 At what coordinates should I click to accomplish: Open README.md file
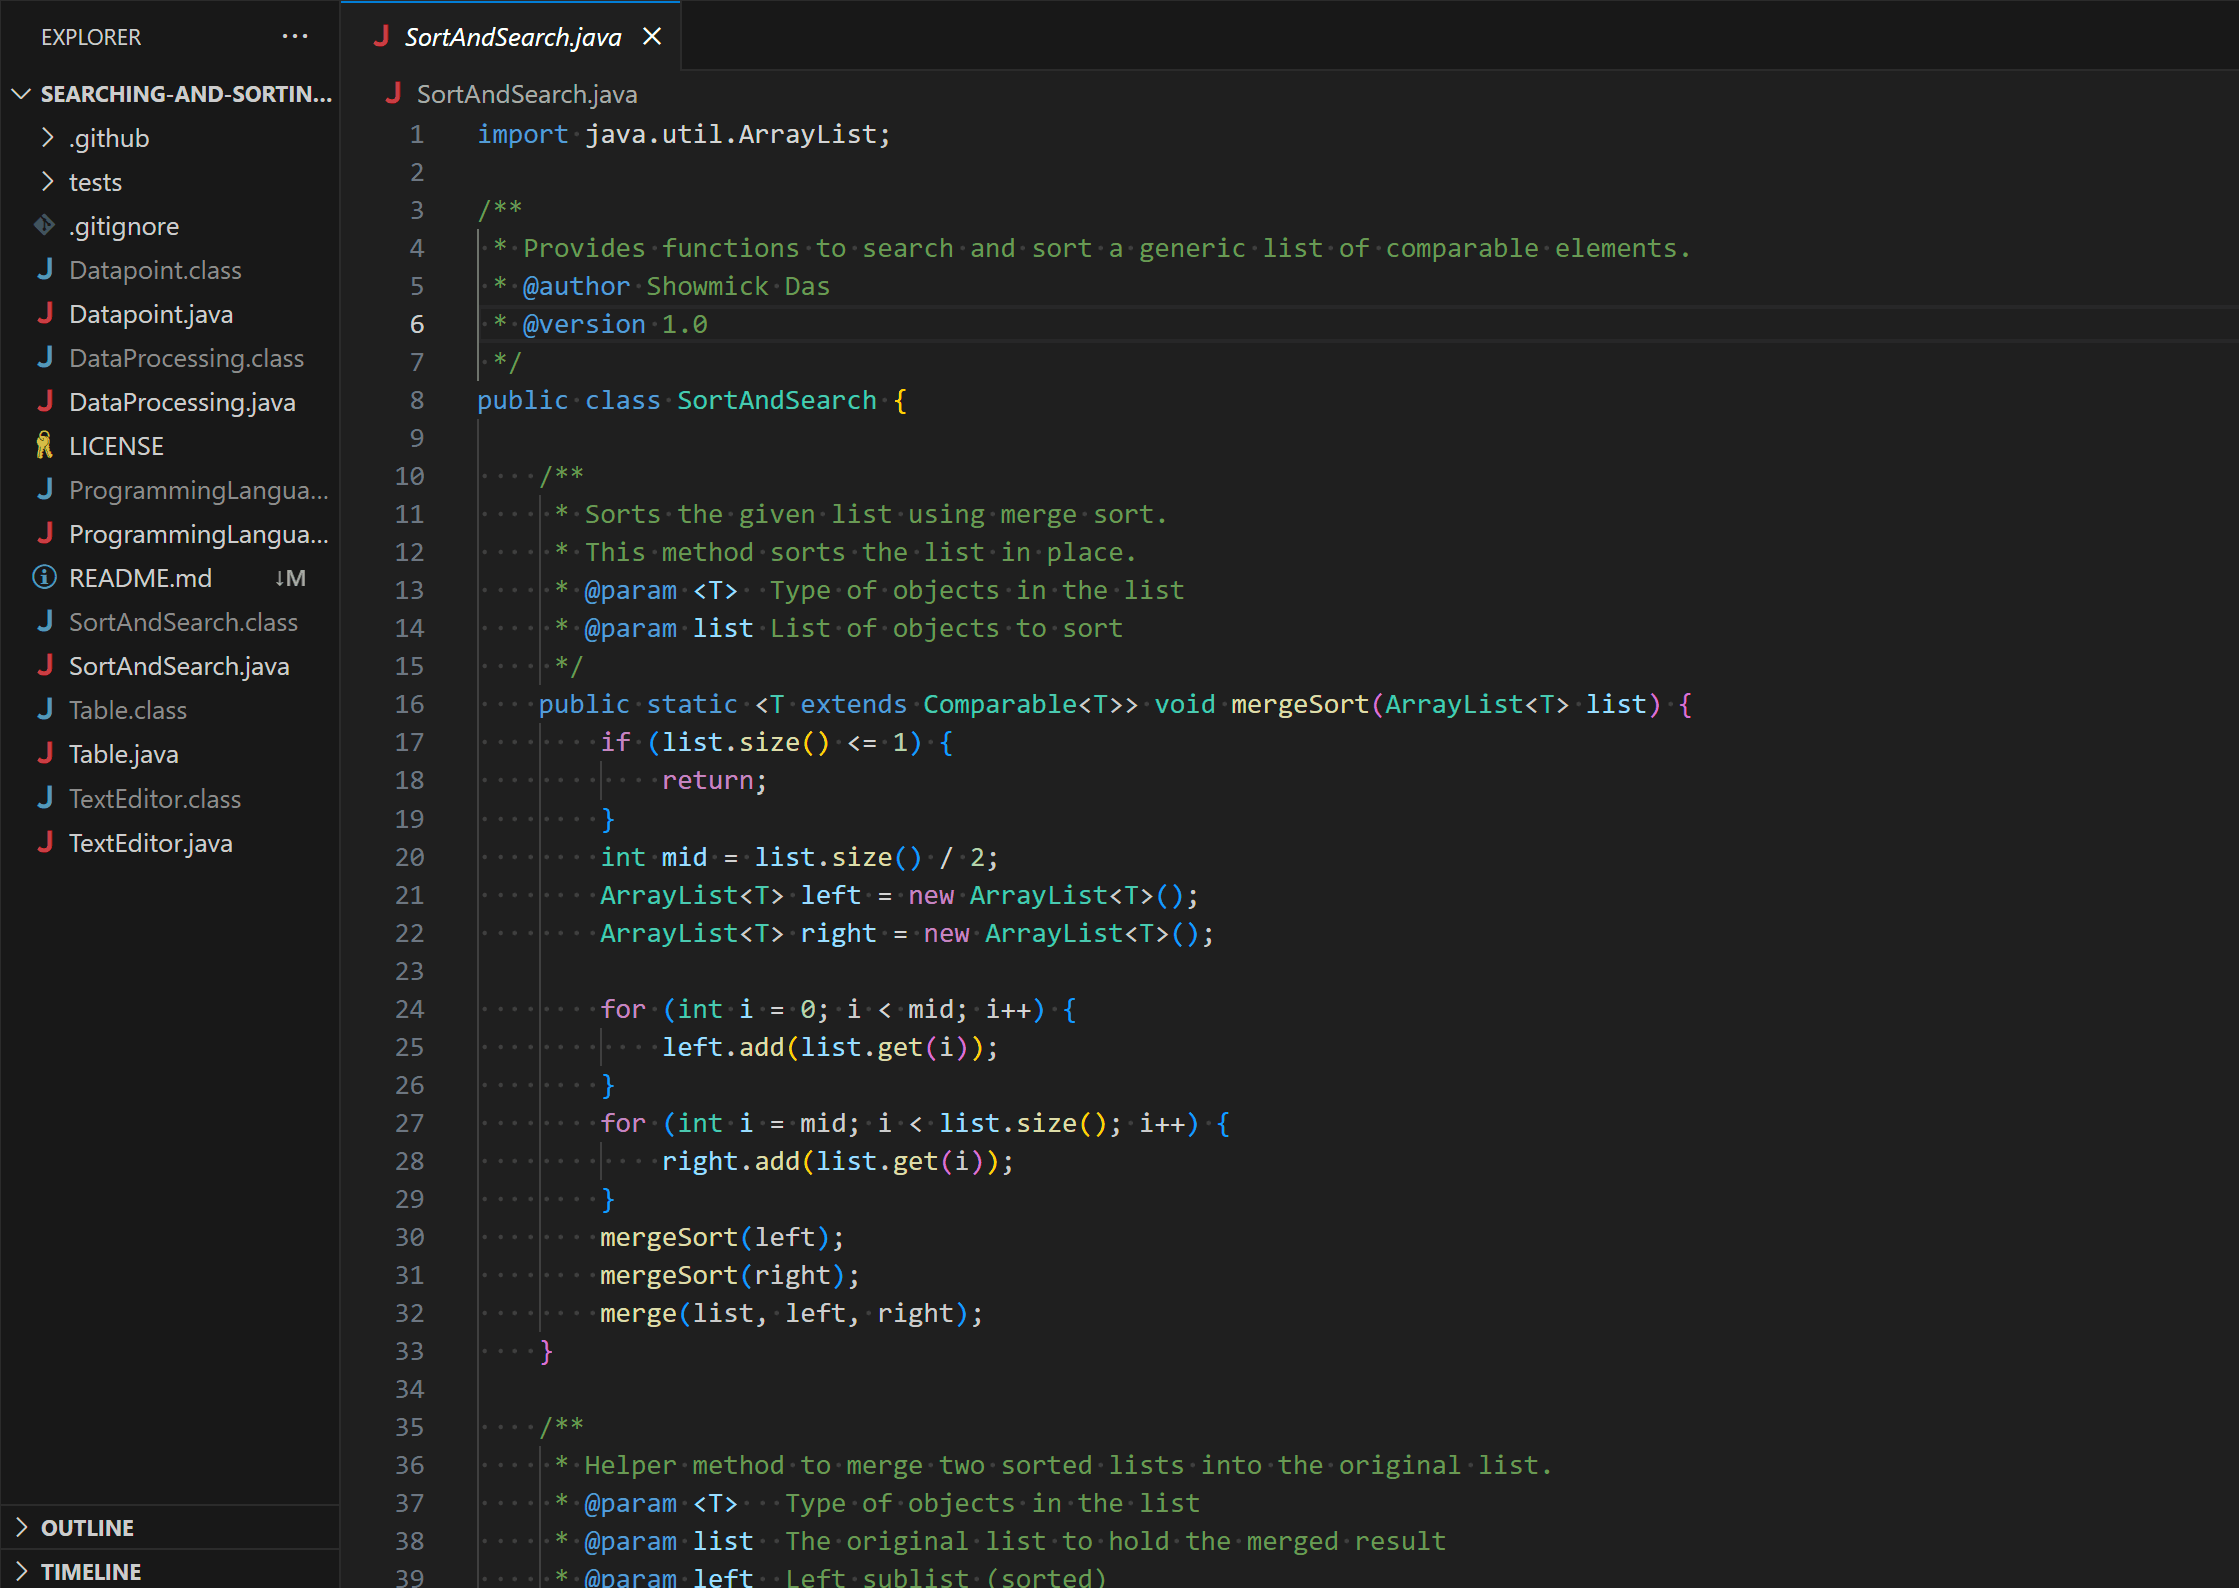140,578
